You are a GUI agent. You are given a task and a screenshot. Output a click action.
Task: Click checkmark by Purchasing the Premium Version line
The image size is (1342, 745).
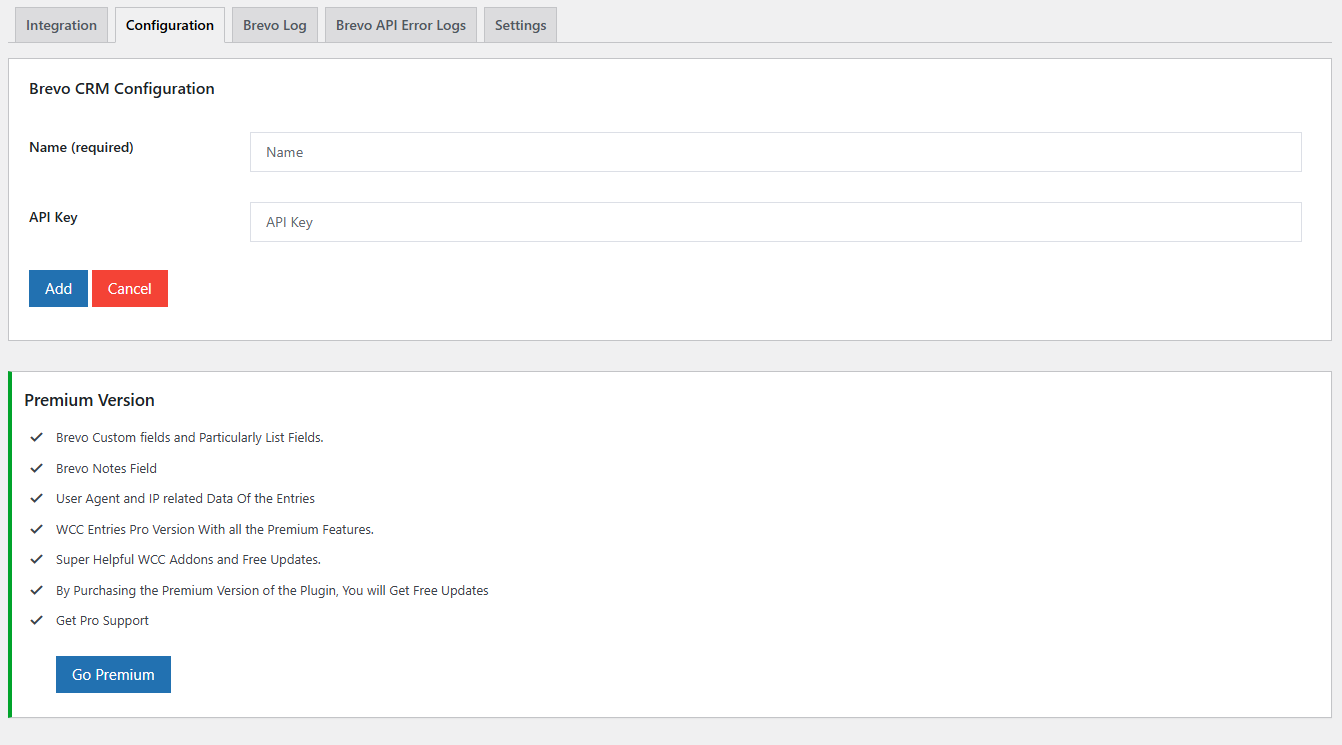(x=37, y=590)
